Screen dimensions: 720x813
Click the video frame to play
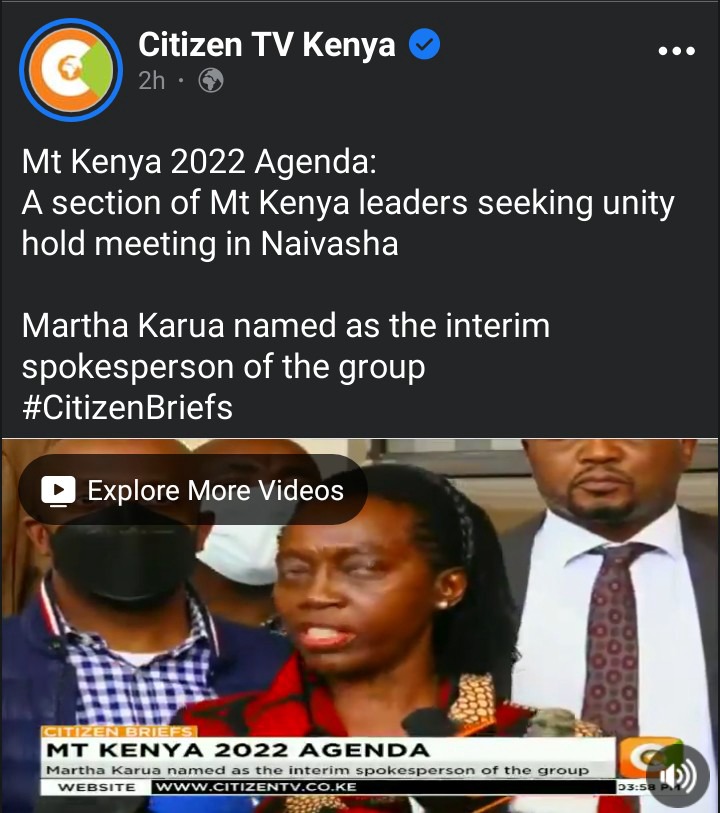coord(360,625)
